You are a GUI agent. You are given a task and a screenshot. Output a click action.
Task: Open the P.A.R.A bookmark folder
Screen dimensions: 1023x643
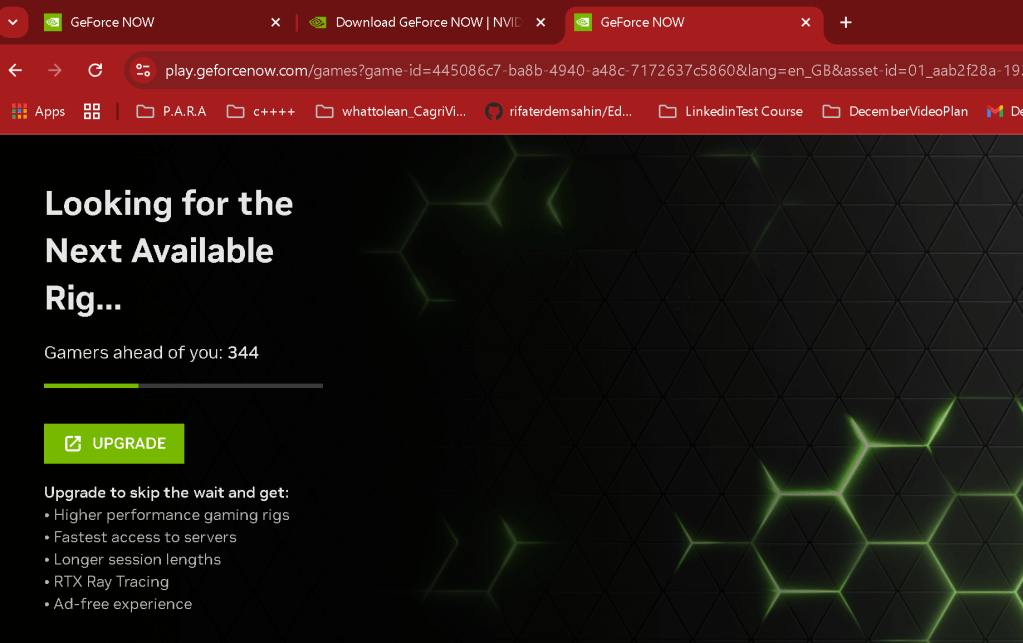coord(171,112)
